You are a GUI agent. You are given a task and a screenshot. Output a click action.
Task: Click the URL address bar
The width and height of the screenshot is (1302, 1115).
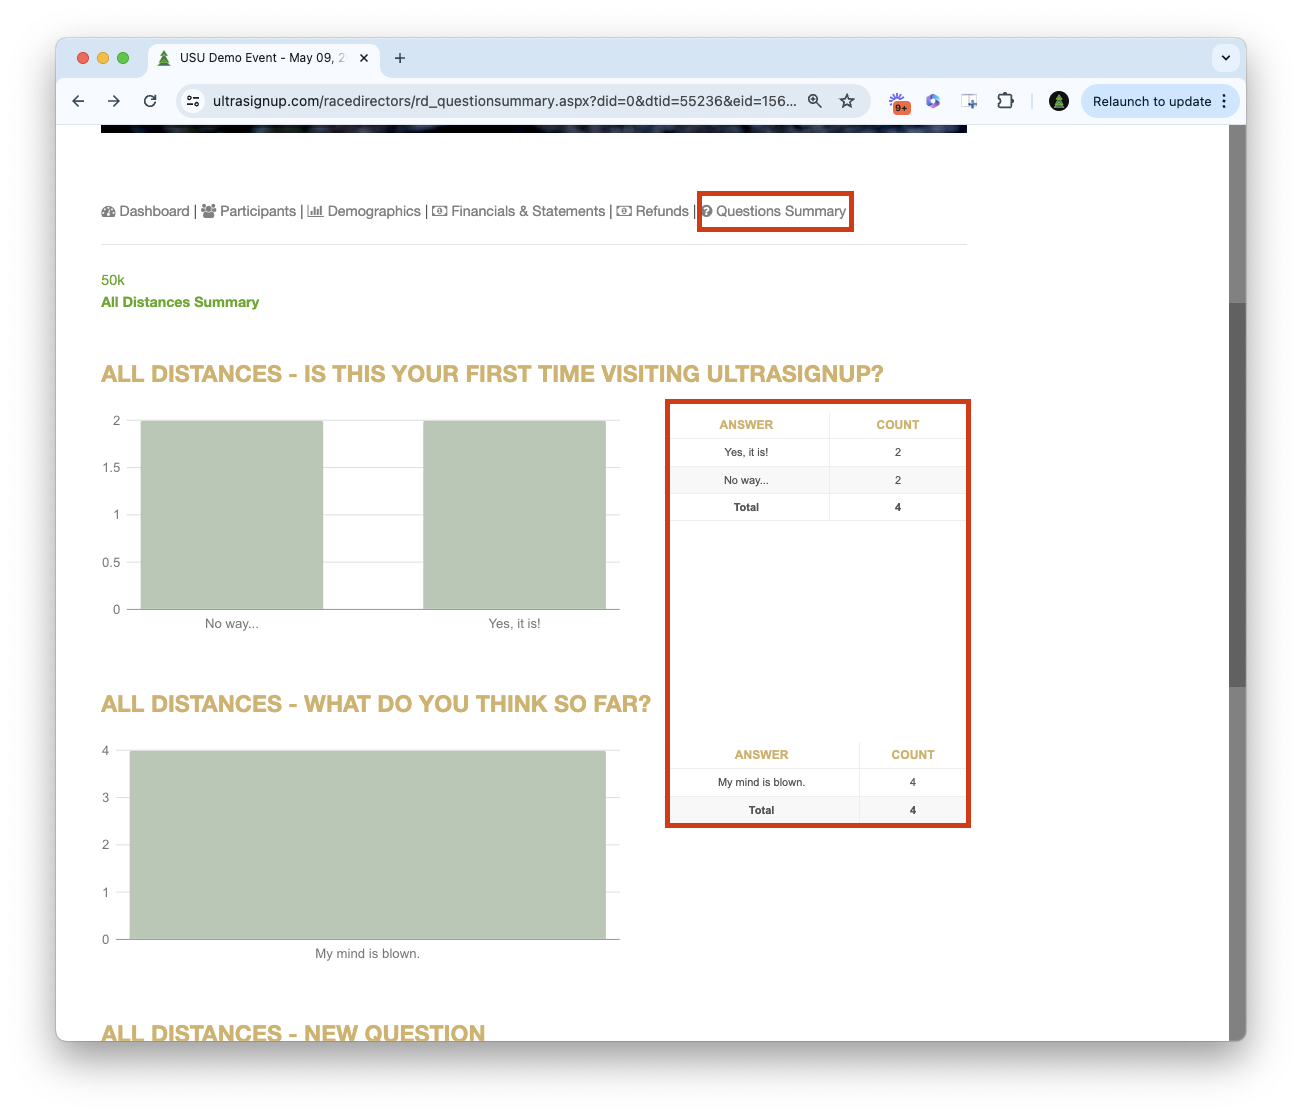coord(505,101)
